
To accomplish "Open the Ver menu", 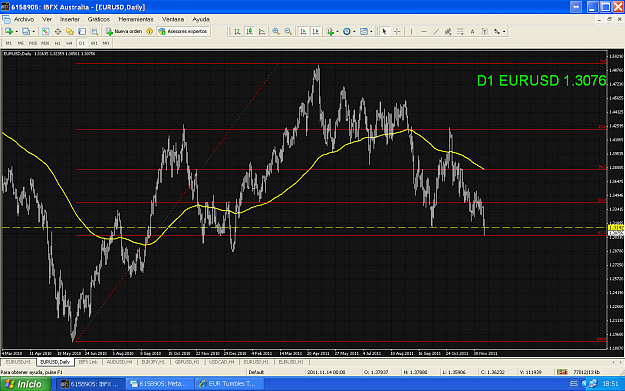I will pyautogui.click(x=47, y=19).
